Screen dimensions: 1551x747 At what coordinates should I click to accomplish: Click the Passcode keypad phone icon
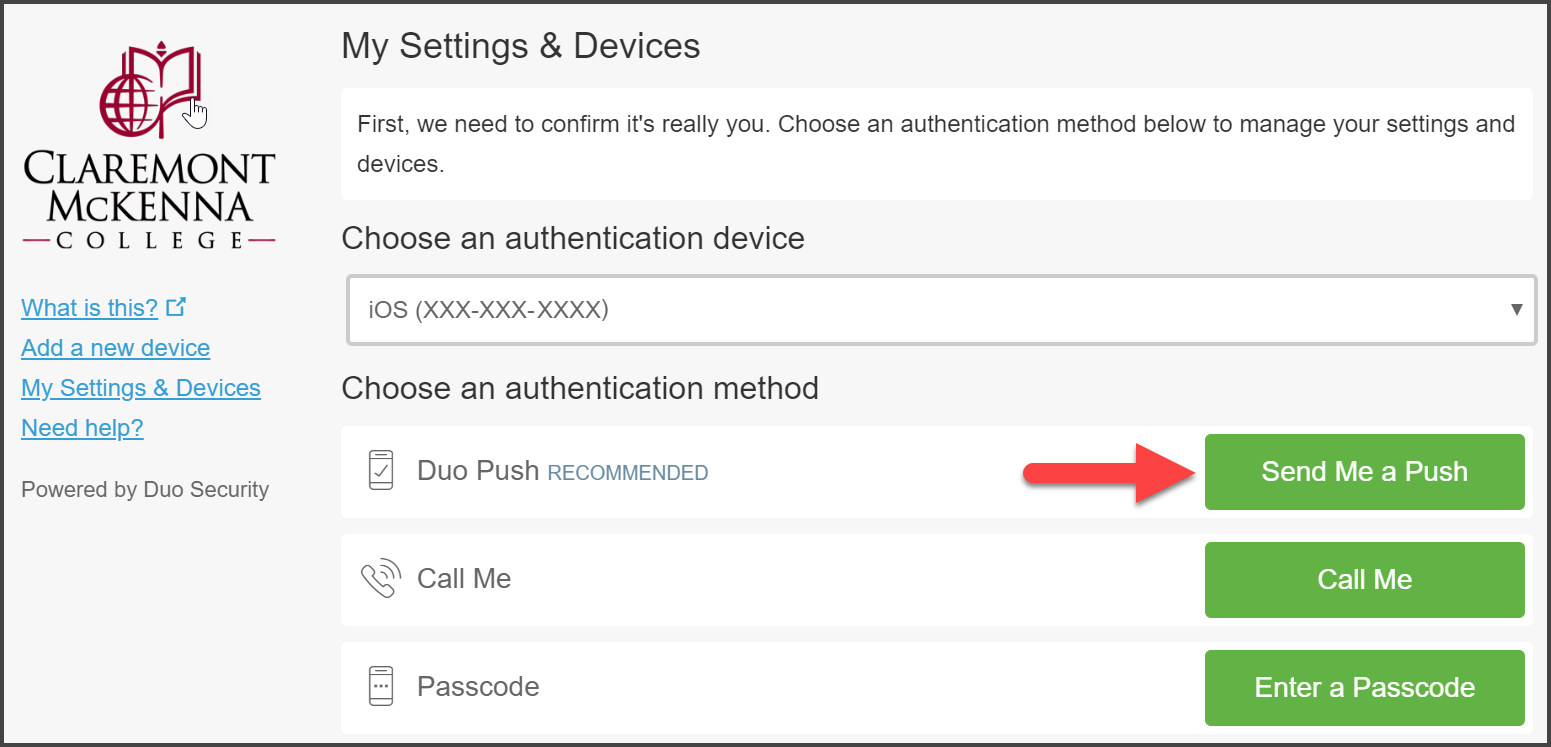379,686
